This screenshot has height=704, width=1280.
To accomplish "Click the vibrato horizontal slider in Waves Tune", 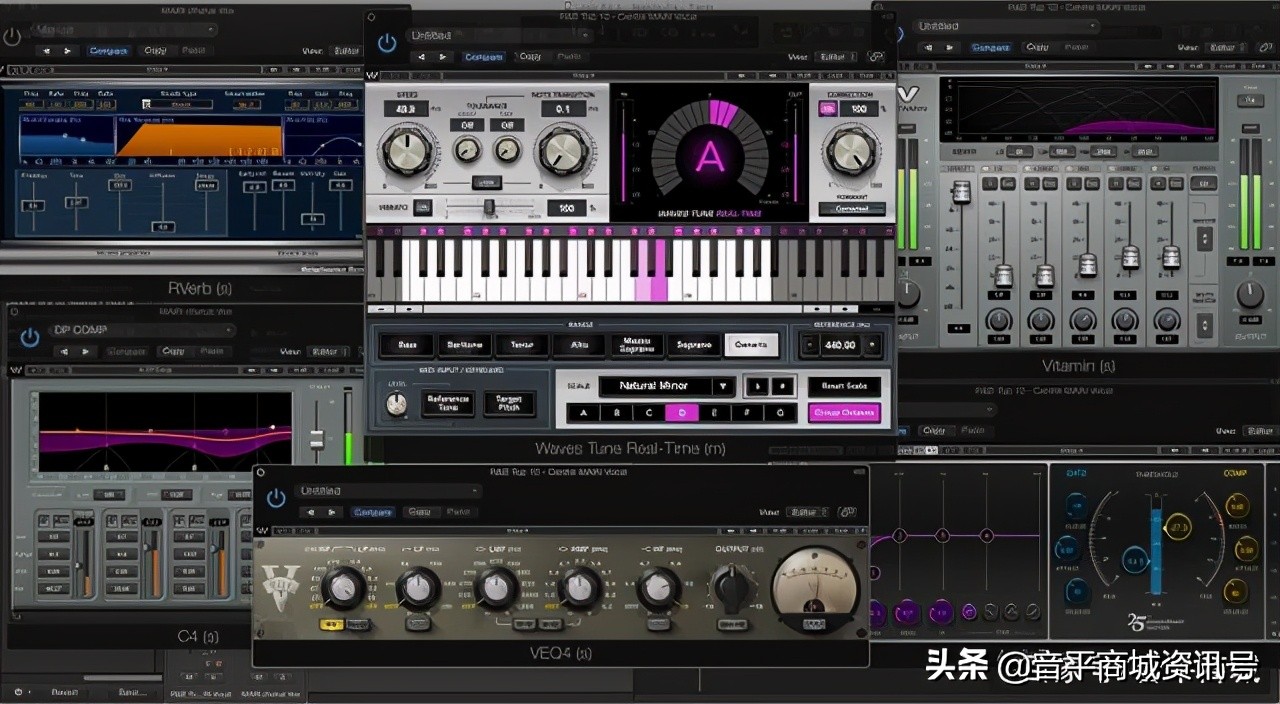I will click(489, 207).
